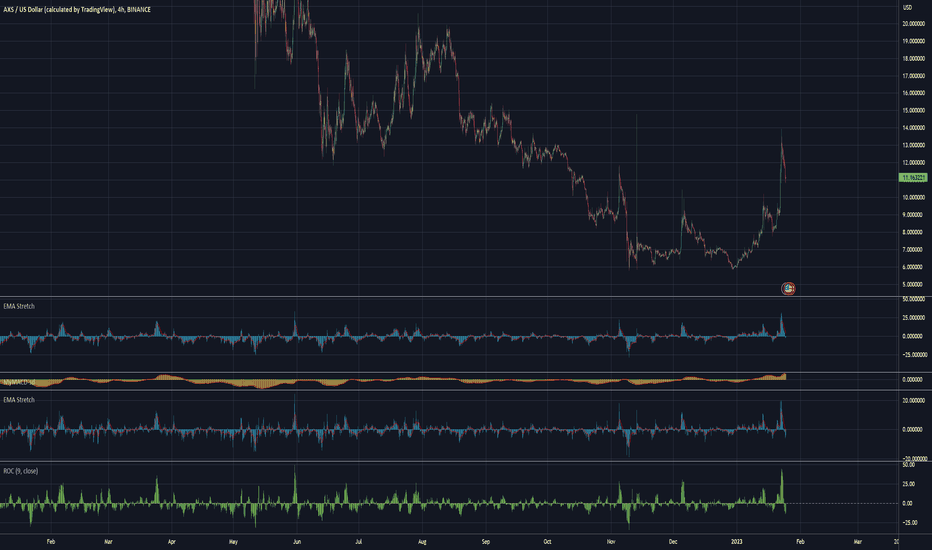This screenshot has width=932, height=550.
Task: Click 50.000000 on the upper EMA Stretch scale
Action: tap(914, 299)
